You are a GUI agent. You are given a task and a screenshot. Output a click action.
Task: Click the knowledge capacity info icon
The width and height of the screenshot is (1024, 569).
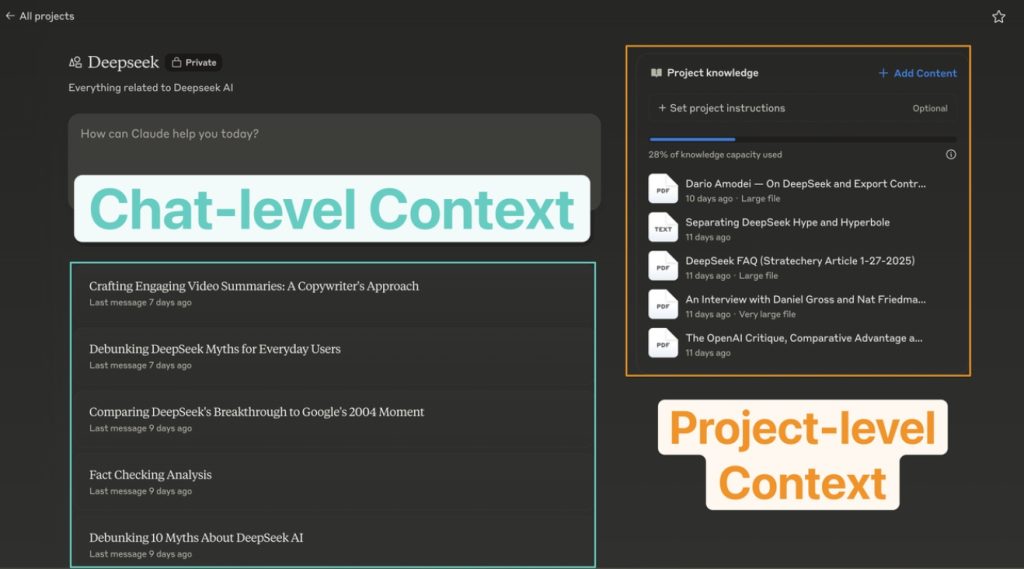point(950,155)
